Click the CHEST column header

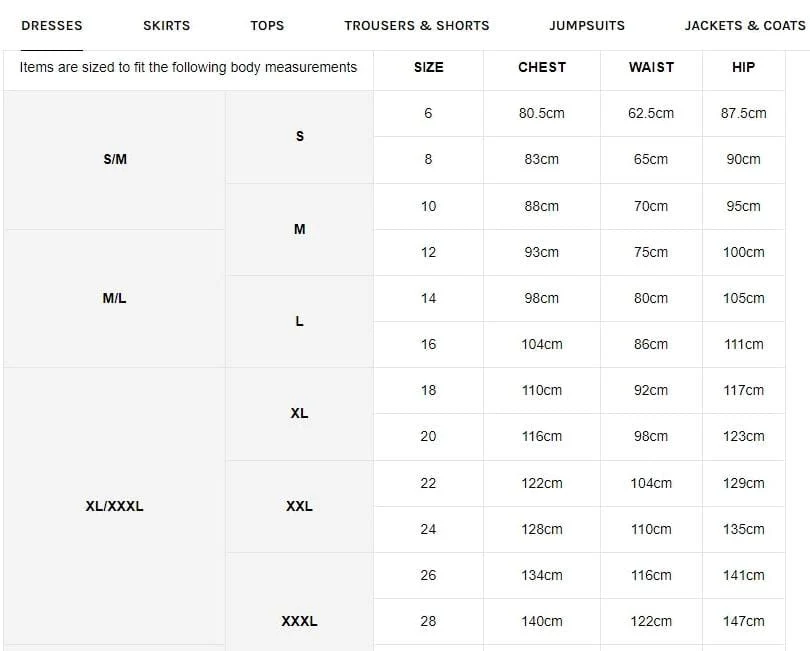pos(542,67)
